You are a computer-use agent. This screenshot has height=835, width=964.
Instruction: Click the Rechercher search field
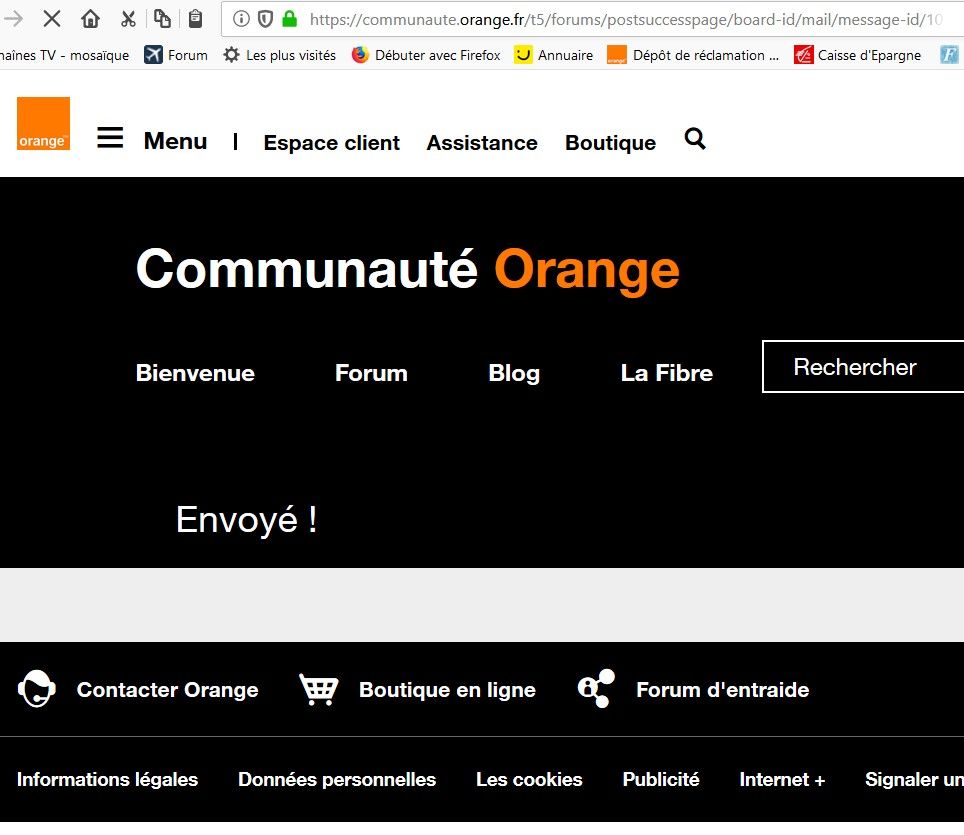click(x=863, y=366)
